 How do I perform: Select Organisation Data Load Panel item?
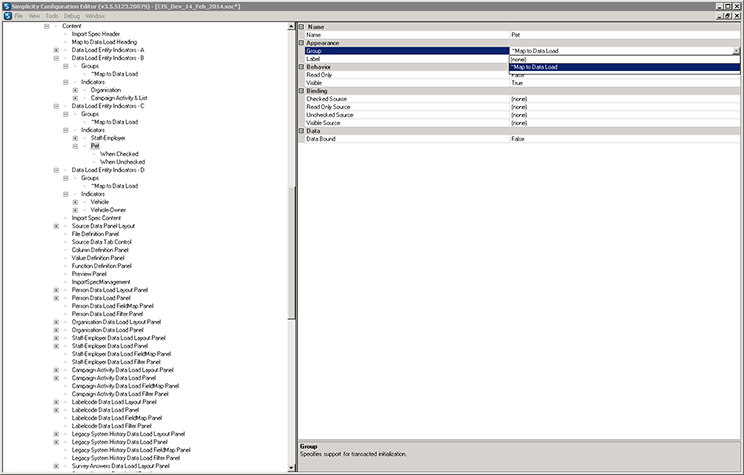[x=107, y=330]
